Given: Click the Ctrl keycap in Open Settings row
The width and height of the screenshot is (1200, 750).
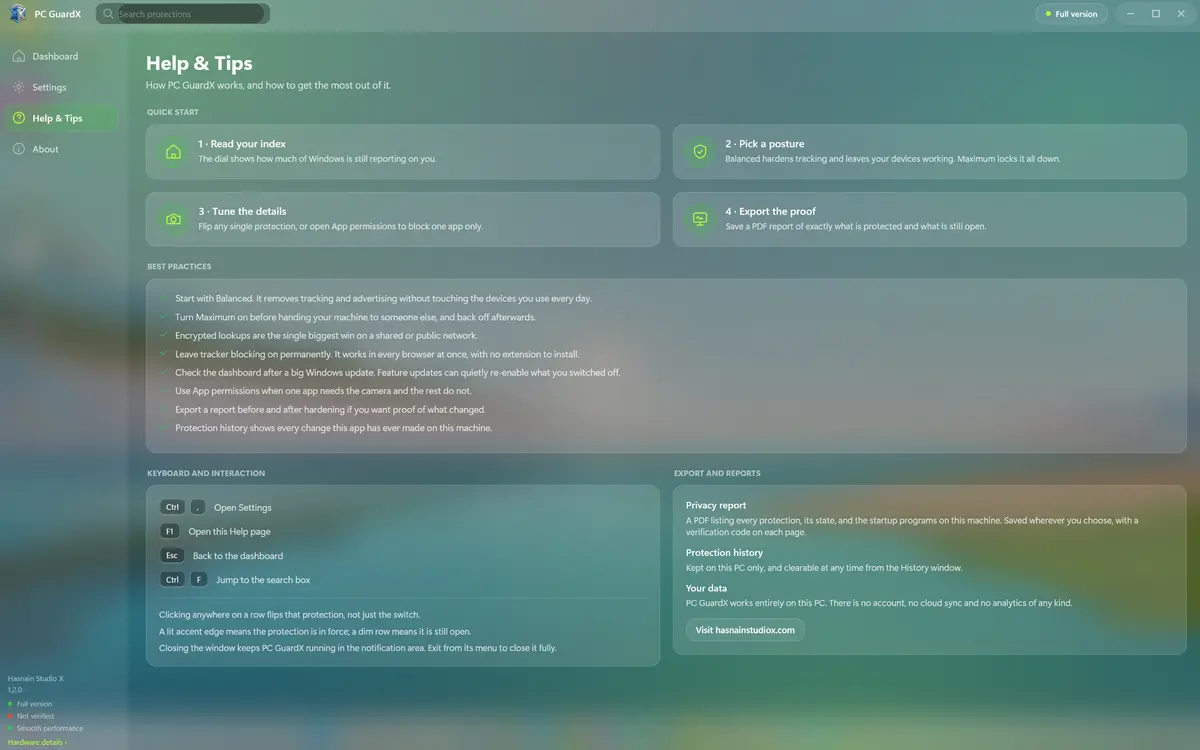Looking at the screenshot, I should [172, 507].
